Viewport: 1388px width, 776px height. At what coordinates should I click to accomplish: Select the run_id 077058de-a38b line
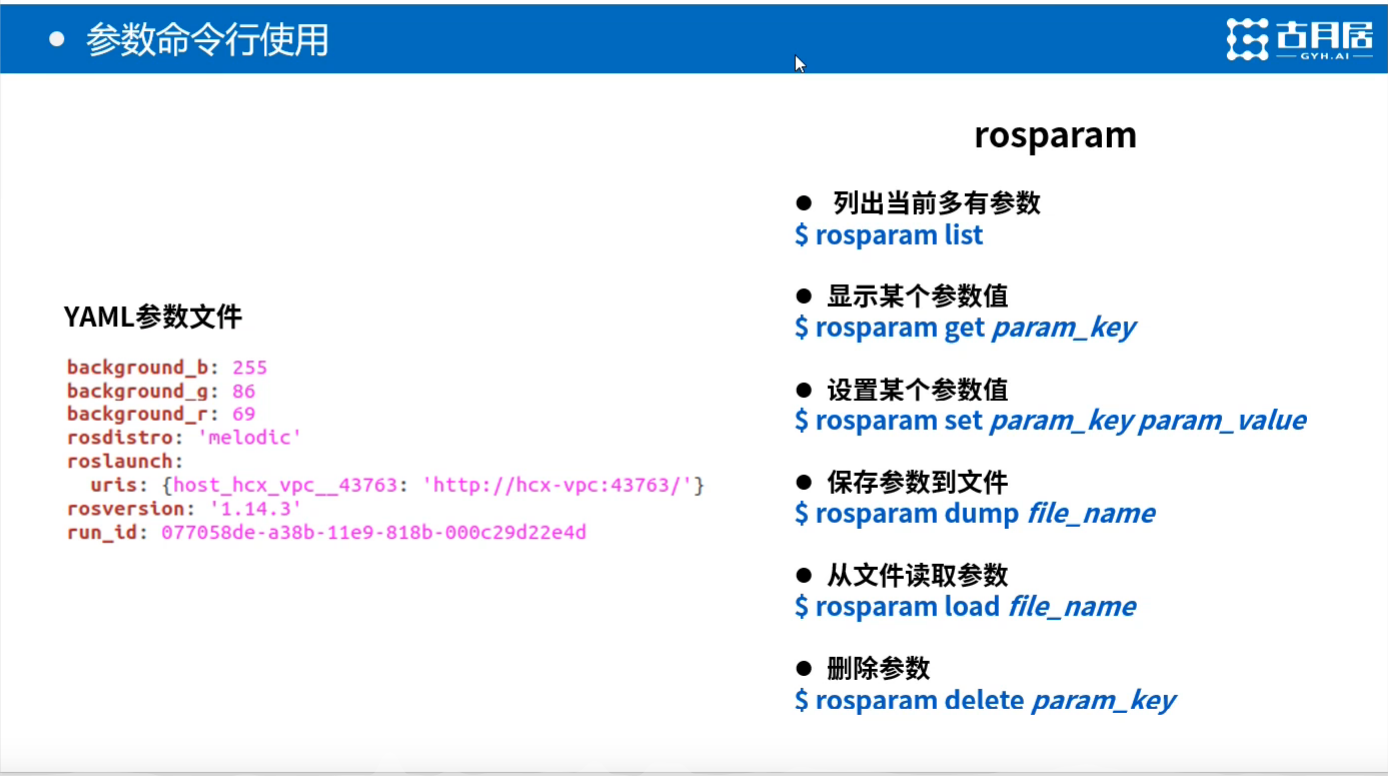click(x=327, y=532)
